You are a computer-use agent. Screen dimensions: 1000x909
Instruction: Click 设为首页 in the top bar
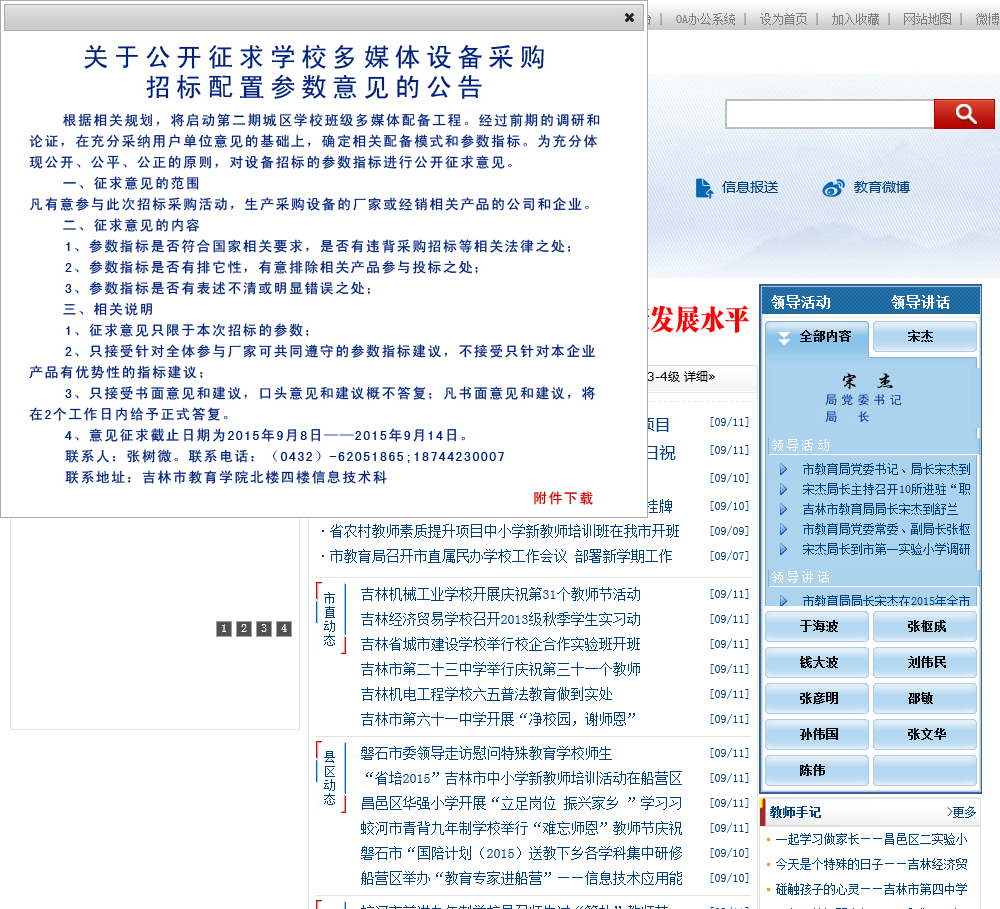click(x=783, y=19)
